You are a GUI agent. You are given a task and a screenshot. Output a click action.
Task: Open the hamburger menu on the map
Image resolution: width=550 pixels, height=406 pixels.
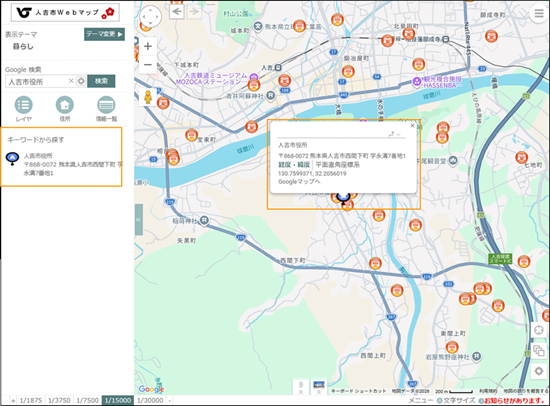click(539, 13)
